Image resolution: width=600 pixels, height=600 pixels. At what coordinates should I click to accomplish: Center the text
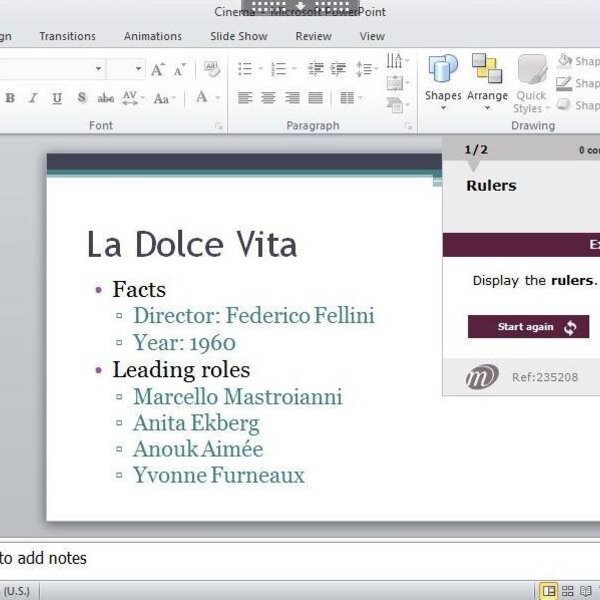coord(268,98)
